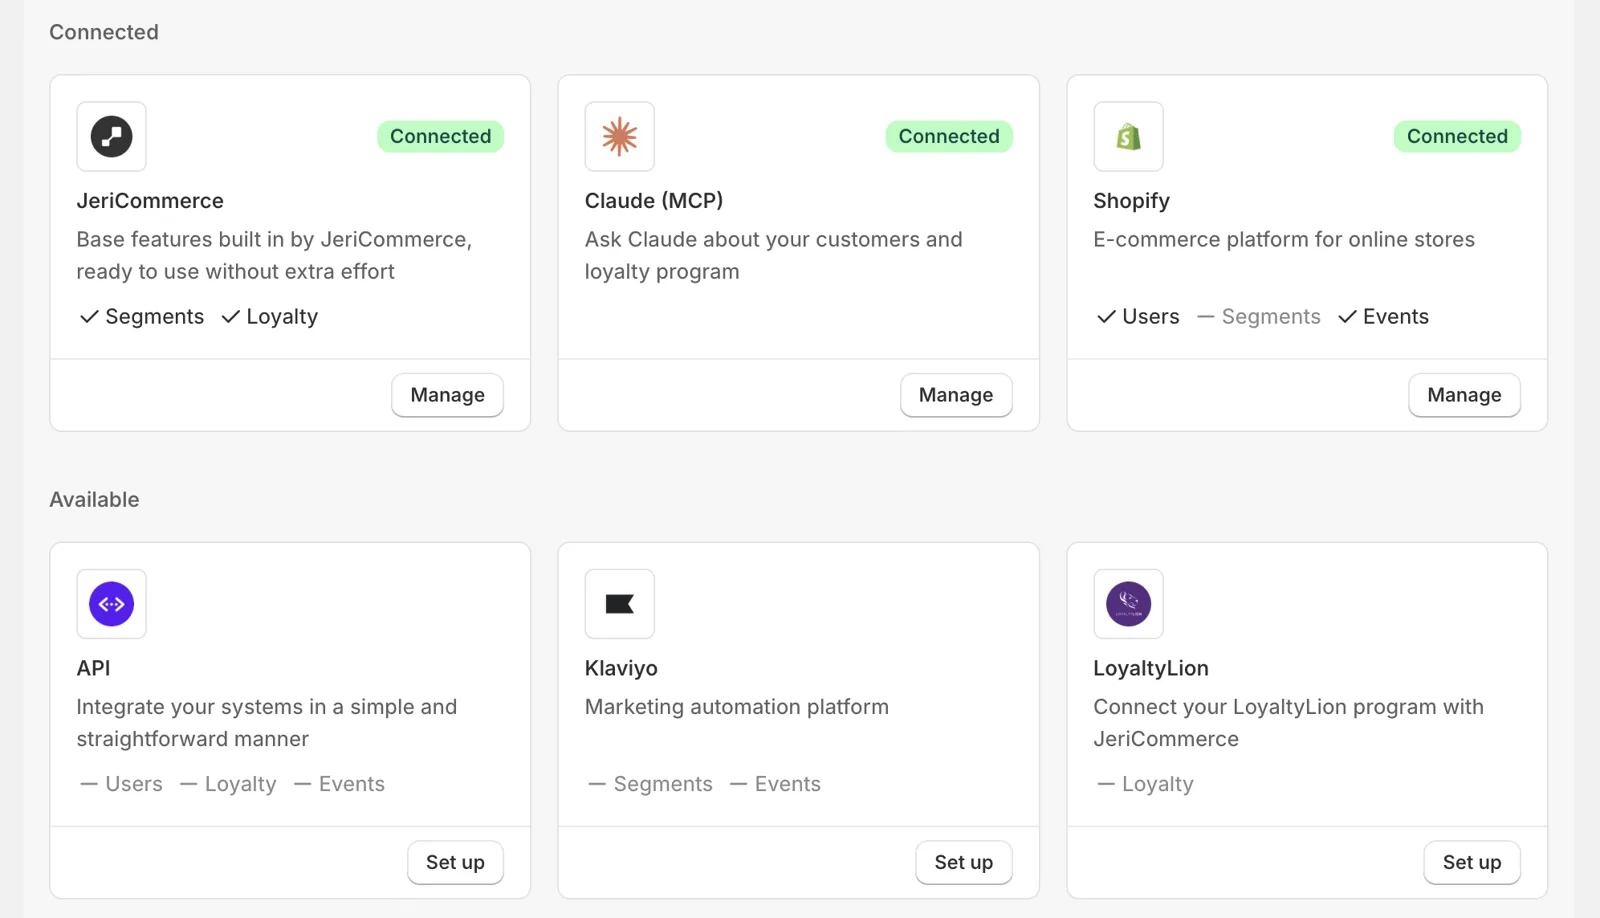Click Loyalty feature on API card
The width and height of the screenshot is (1600, 918).
(228, 784)
